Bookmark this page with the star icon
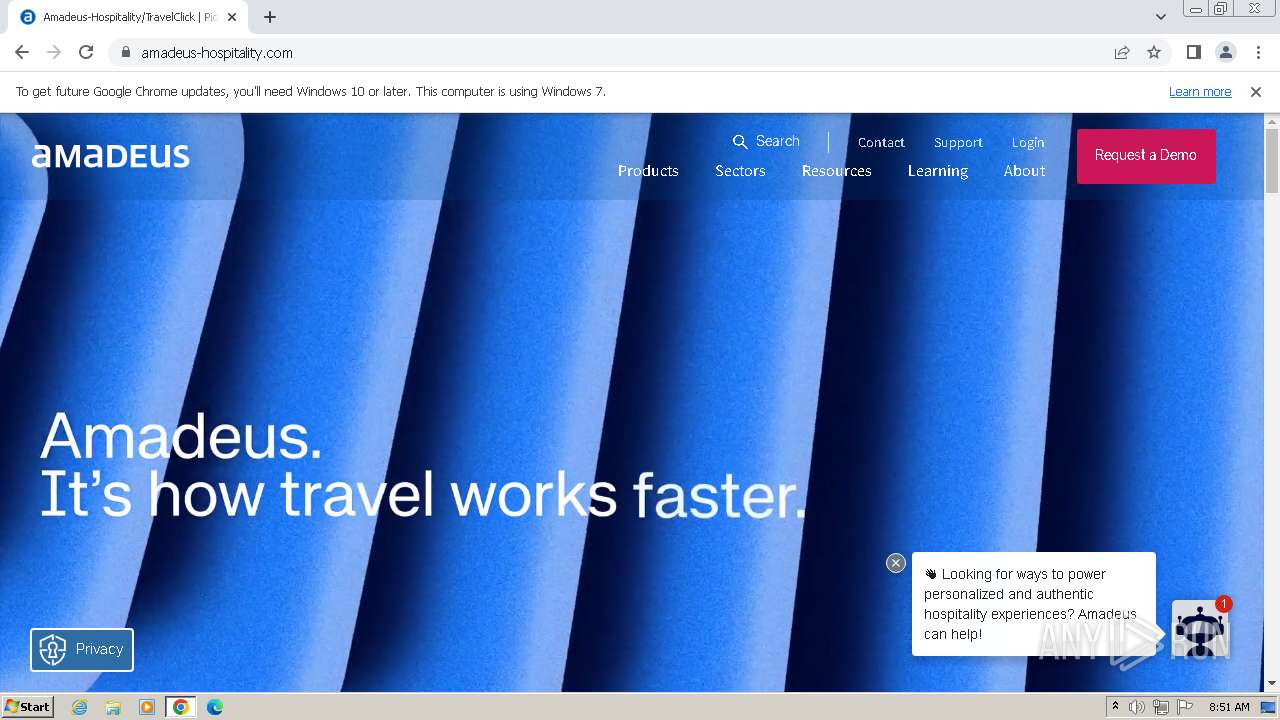The width and height of the screenshot is (1280, 720). tap(1154, 52)
